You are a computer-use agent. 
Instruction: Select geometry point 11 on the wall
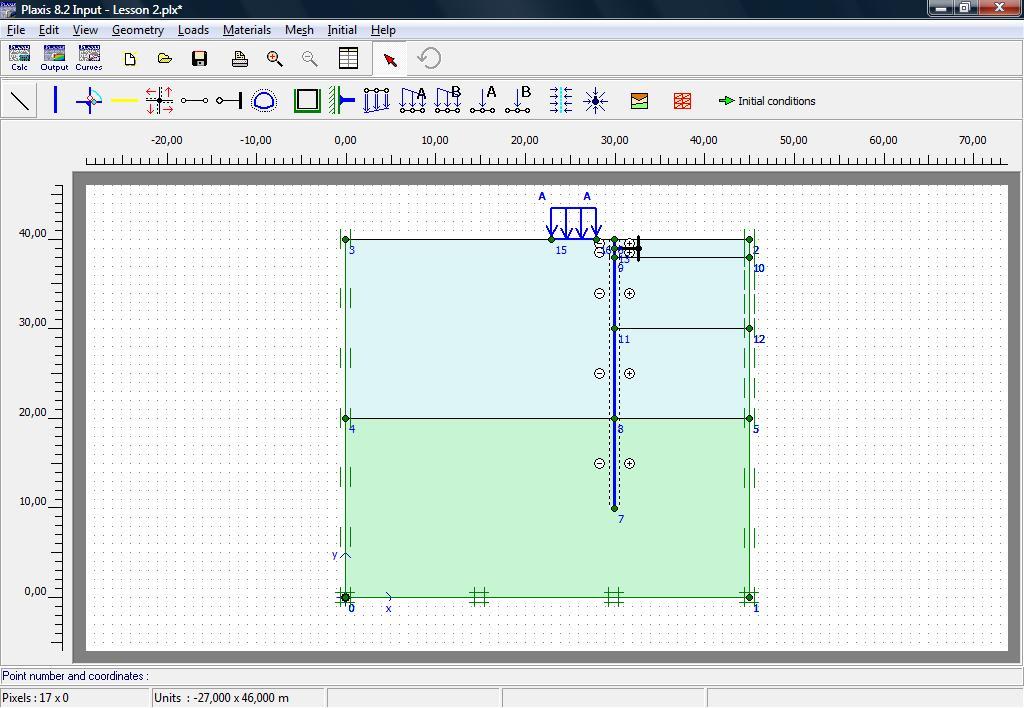pos(615,329)
